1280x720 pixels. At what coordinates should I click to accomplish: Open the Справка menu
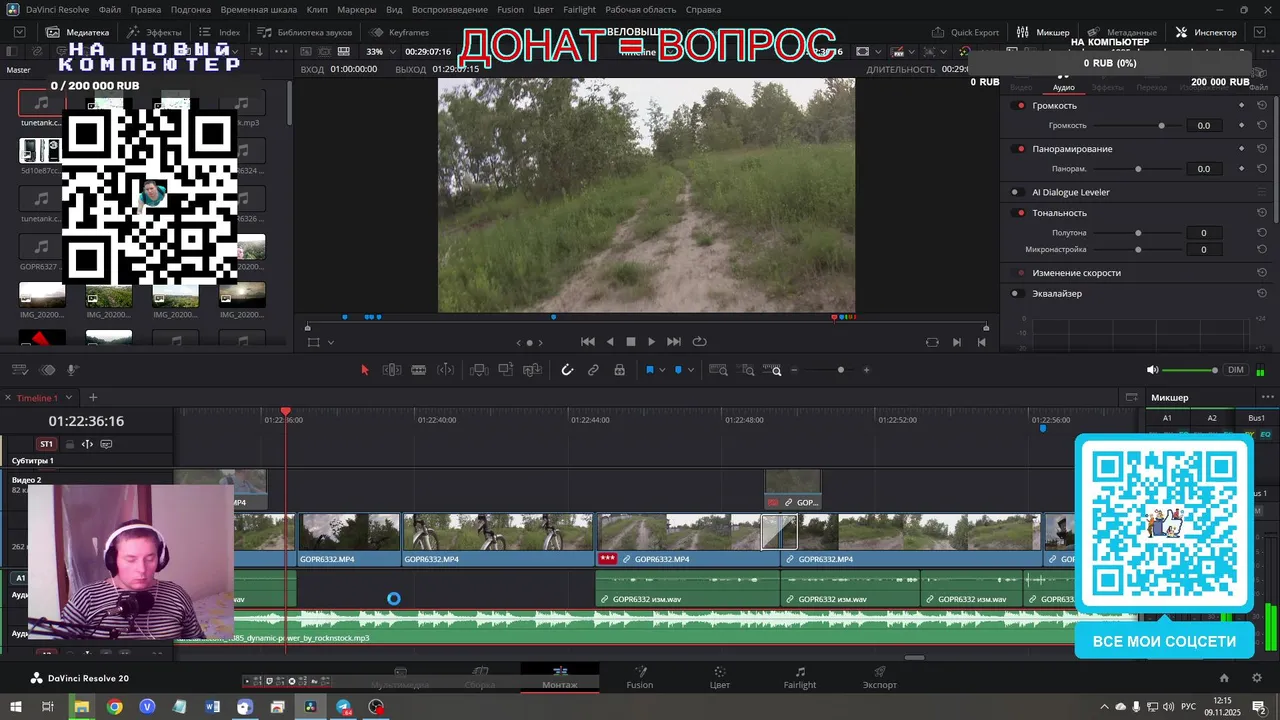703,10
